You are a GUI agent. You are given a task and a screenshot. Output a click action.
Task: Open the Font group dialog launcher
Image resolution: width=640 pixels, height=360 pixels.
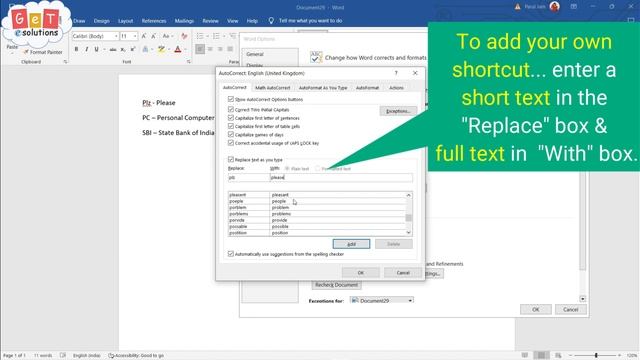189,62
